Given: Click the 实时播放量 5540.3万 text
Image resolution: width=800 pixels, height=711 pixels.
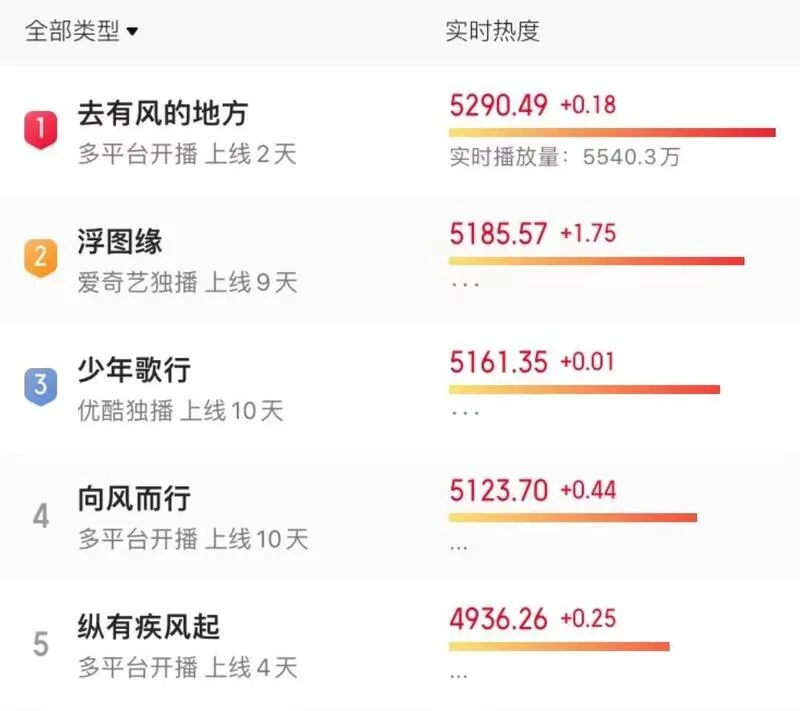Looking at the screenshot, I should click(x=565, y=157).
